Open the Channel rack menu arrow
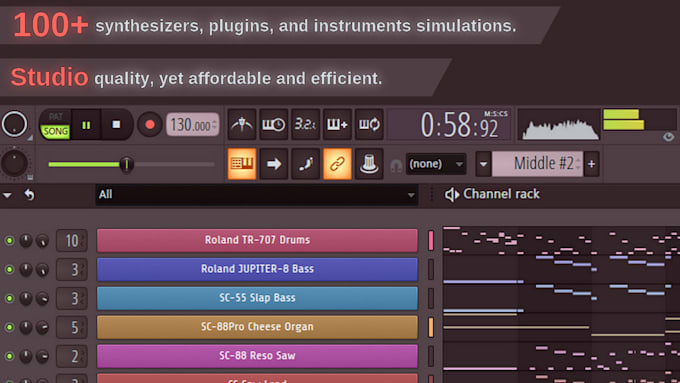 [x=7, y=195]
